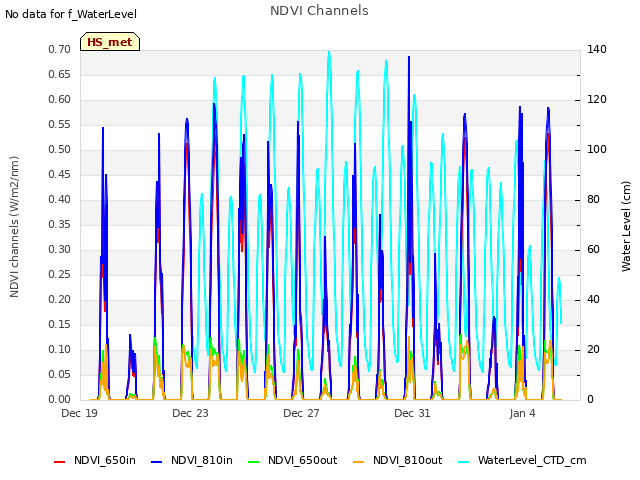Click the 80 right axis tick label

593,200
